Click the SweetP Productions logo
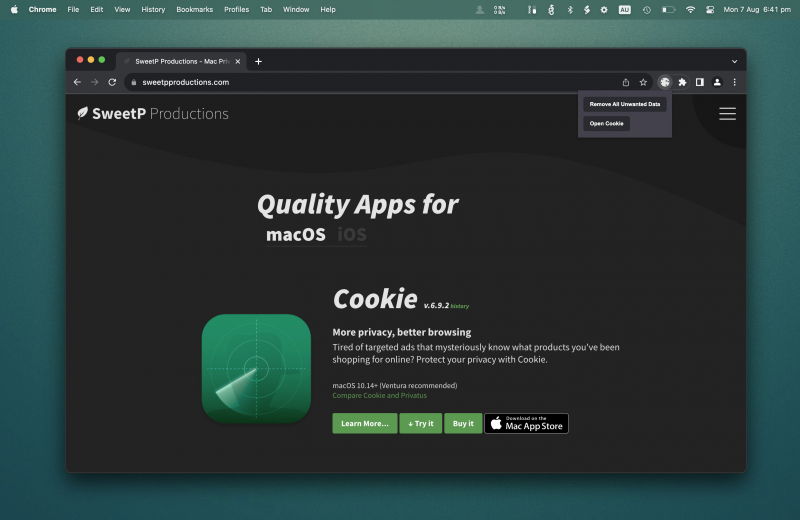Image resolution: width=800 pixels, height=520 pixels. tap(153, 113)
